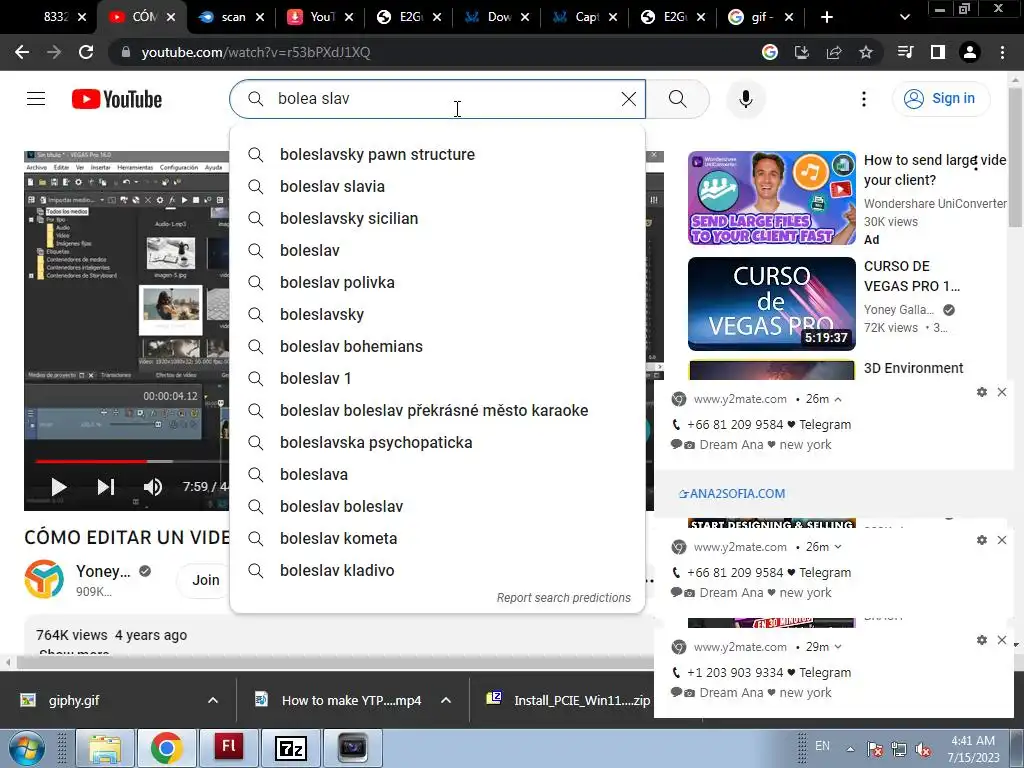Open YouTube settings three-dot menu

[x=863, y=99]
